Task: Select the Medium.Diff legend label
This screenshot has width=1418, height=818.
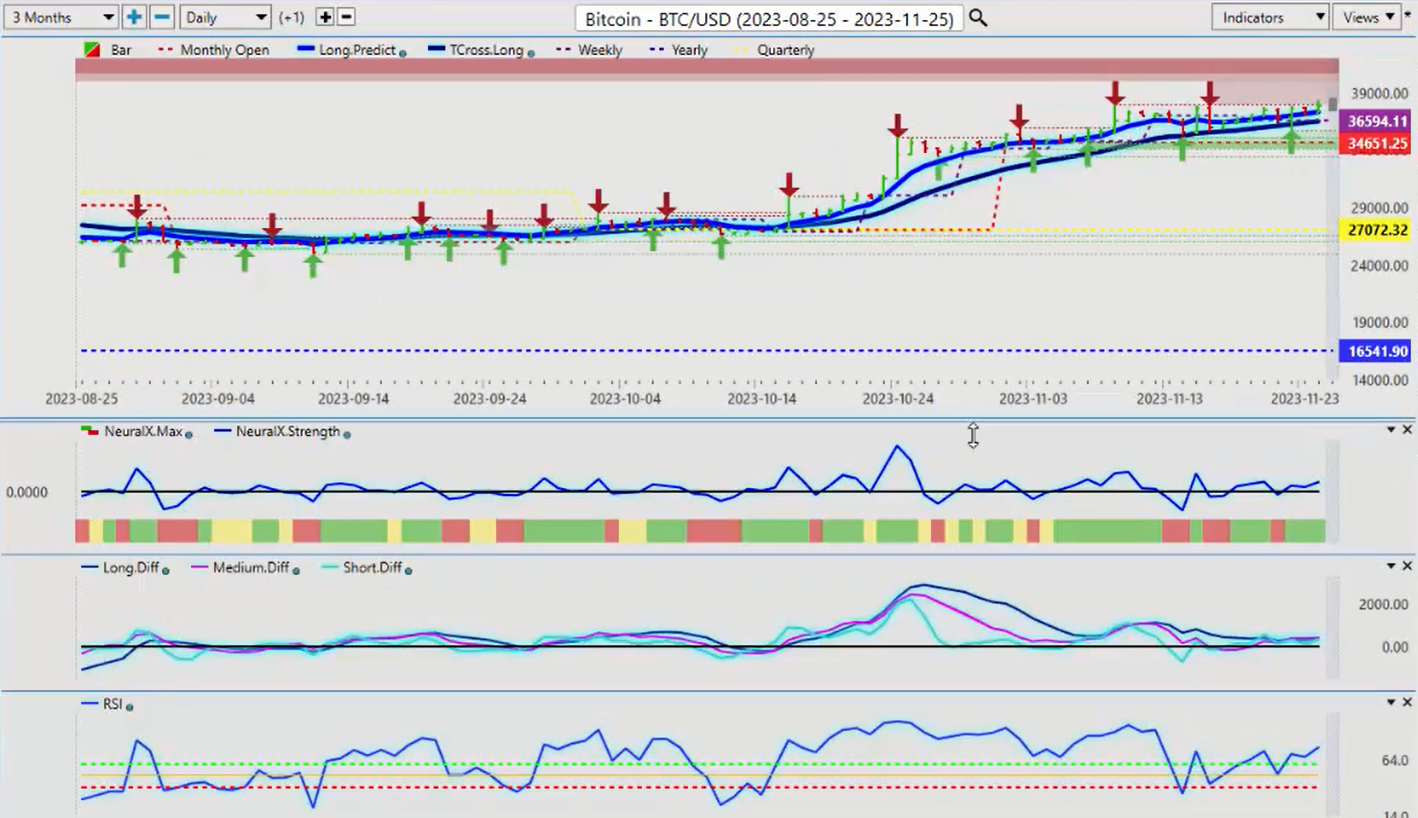Action: [x=250, y=567]
